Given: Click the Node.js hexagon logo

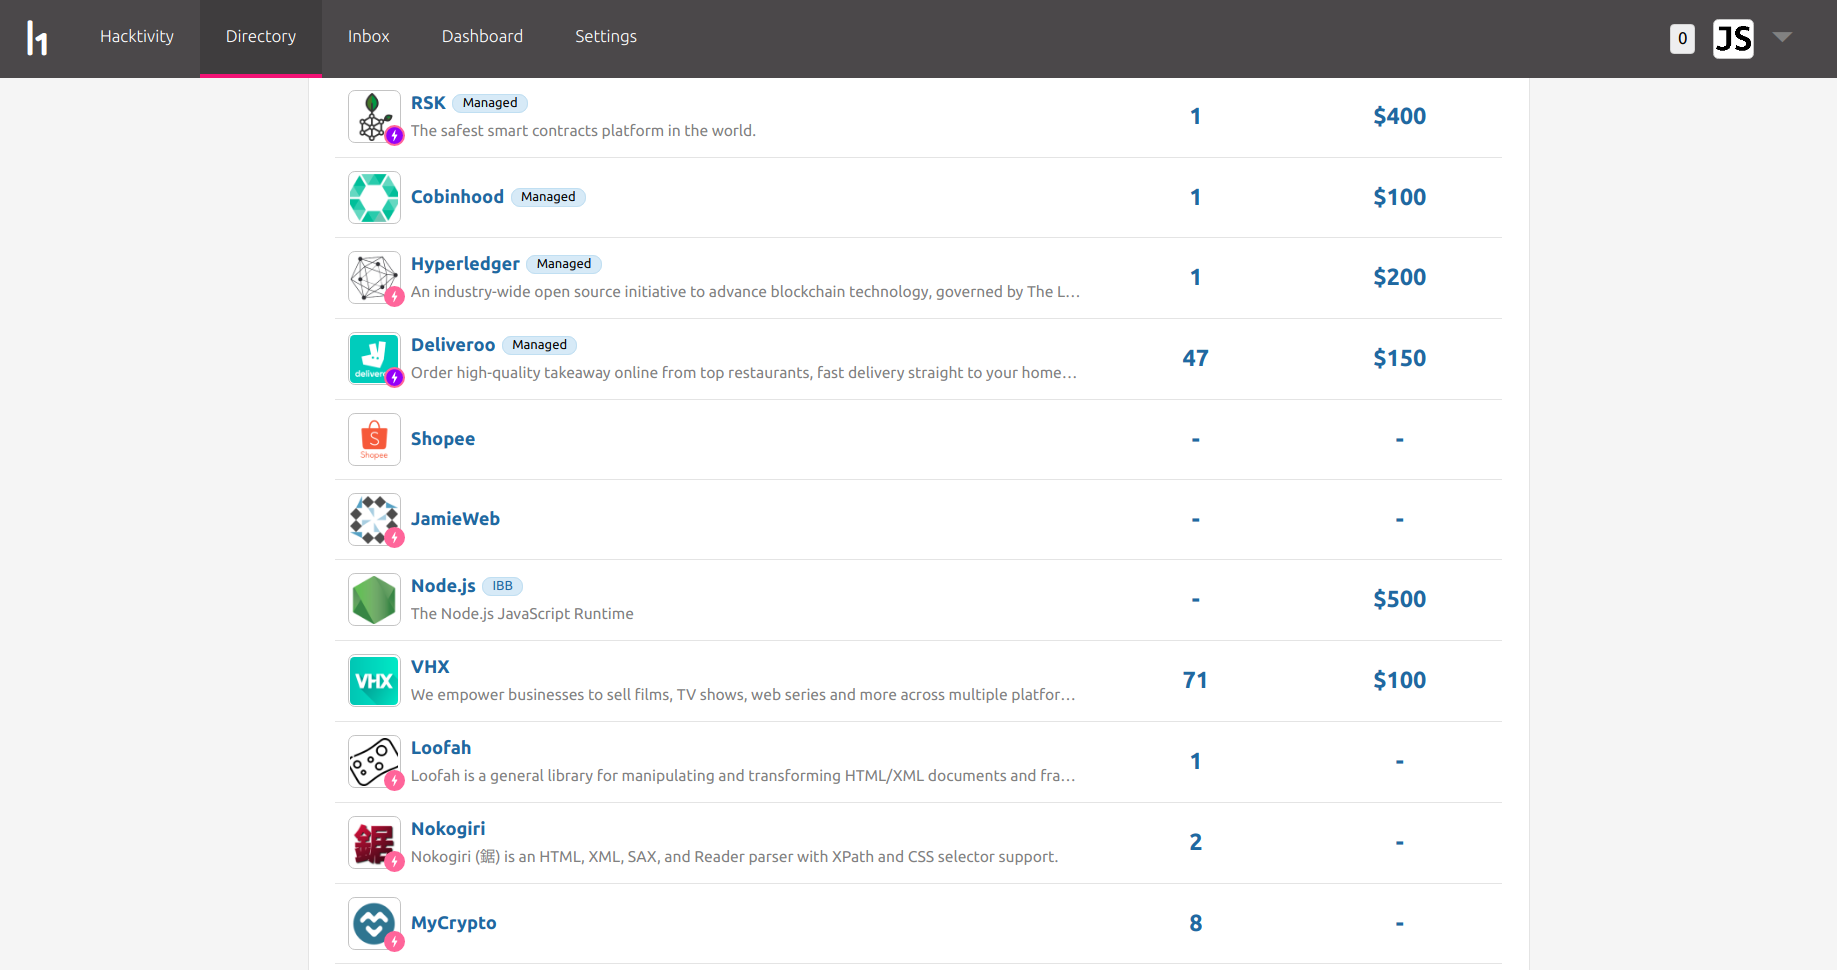Looking at the screenshot, I should 374,600.
